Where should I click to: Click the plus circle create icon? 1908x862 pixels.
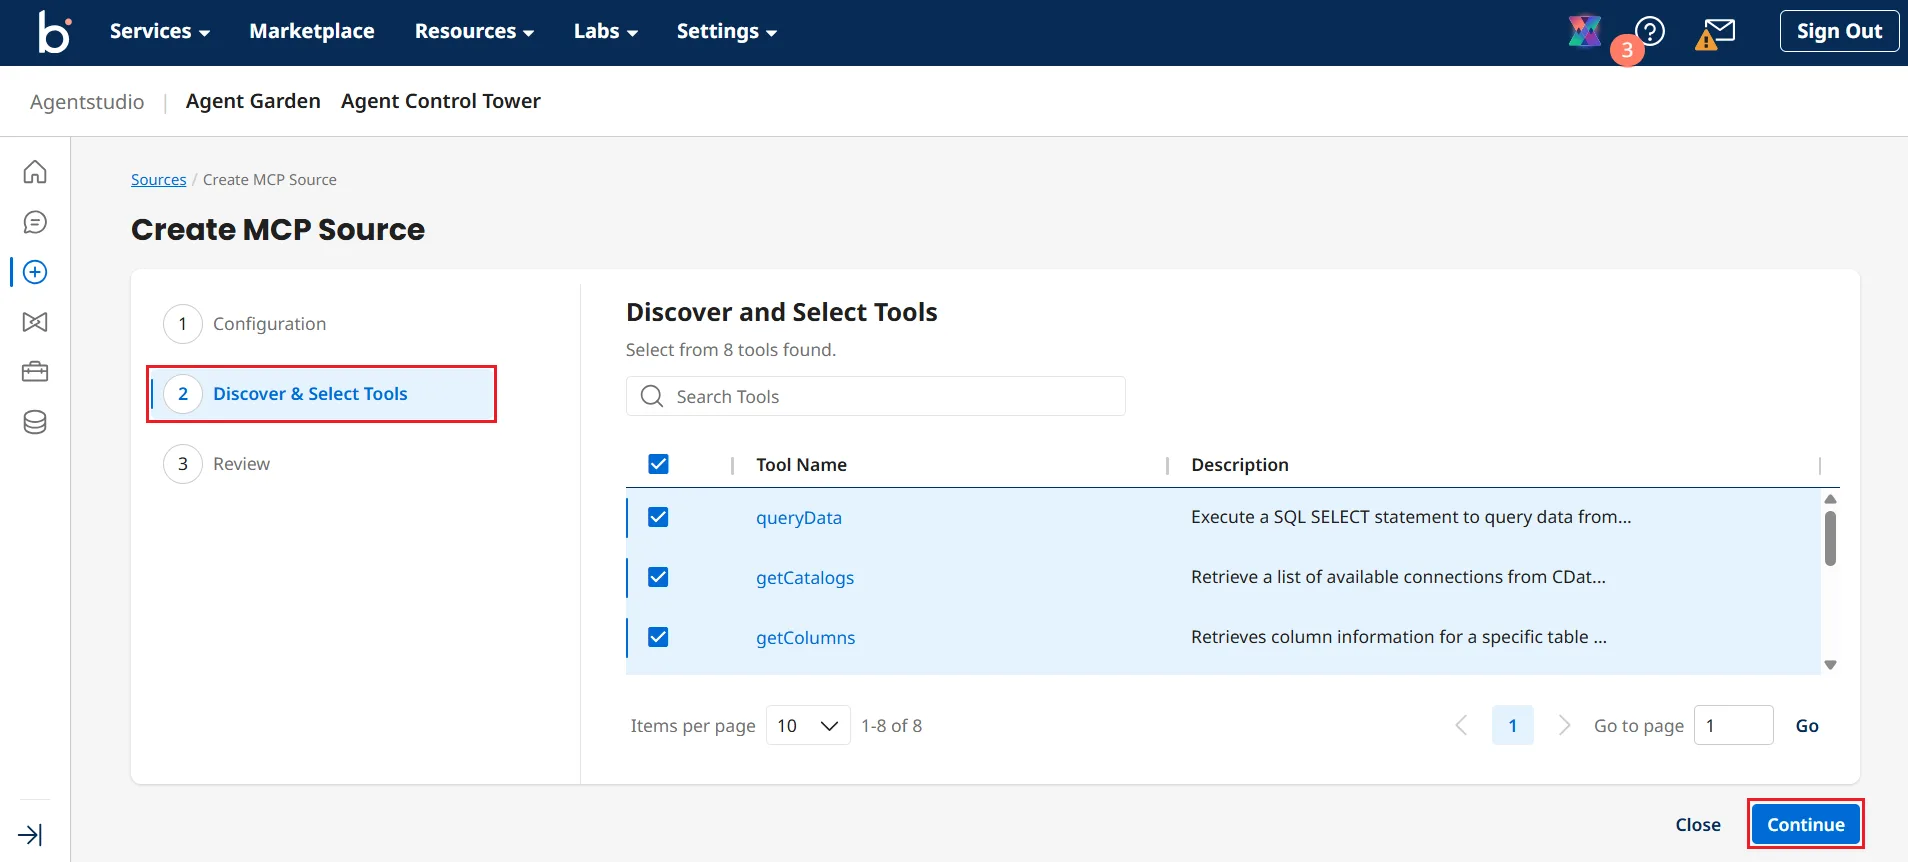35,272
